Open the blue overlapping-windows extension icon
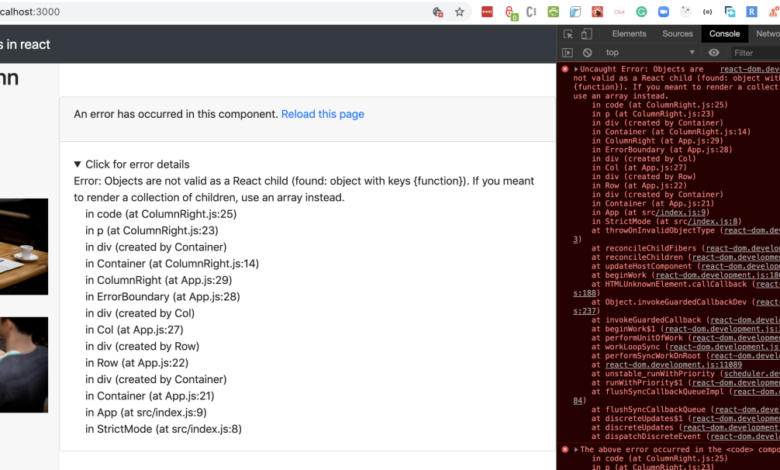 point(730,12)
